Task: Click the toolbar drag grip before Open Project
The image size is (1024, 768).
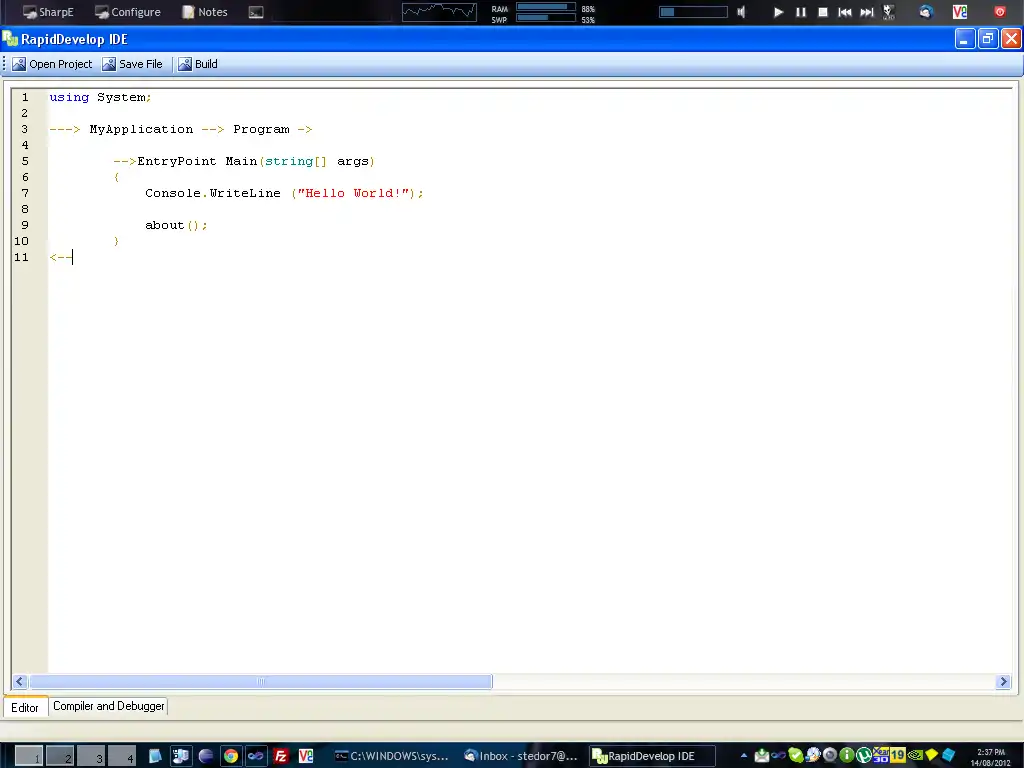Action: click(x=5, y=64)
